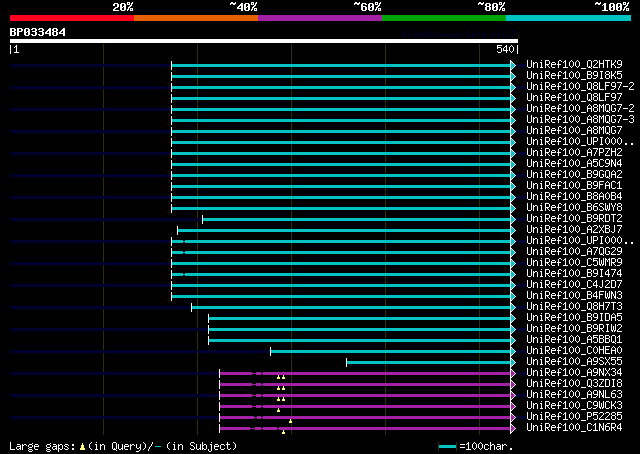Click the white start tick of the UniRef100_C0HEA0 alignment

coord(270,352)
